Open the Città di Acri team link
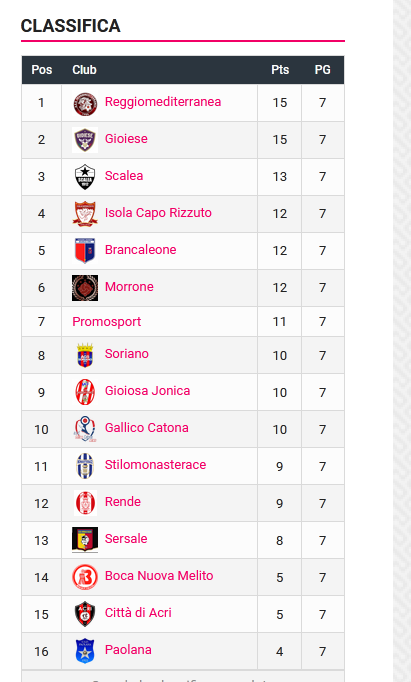This screenshot has height=682, width=411. (x=138, y=613)
